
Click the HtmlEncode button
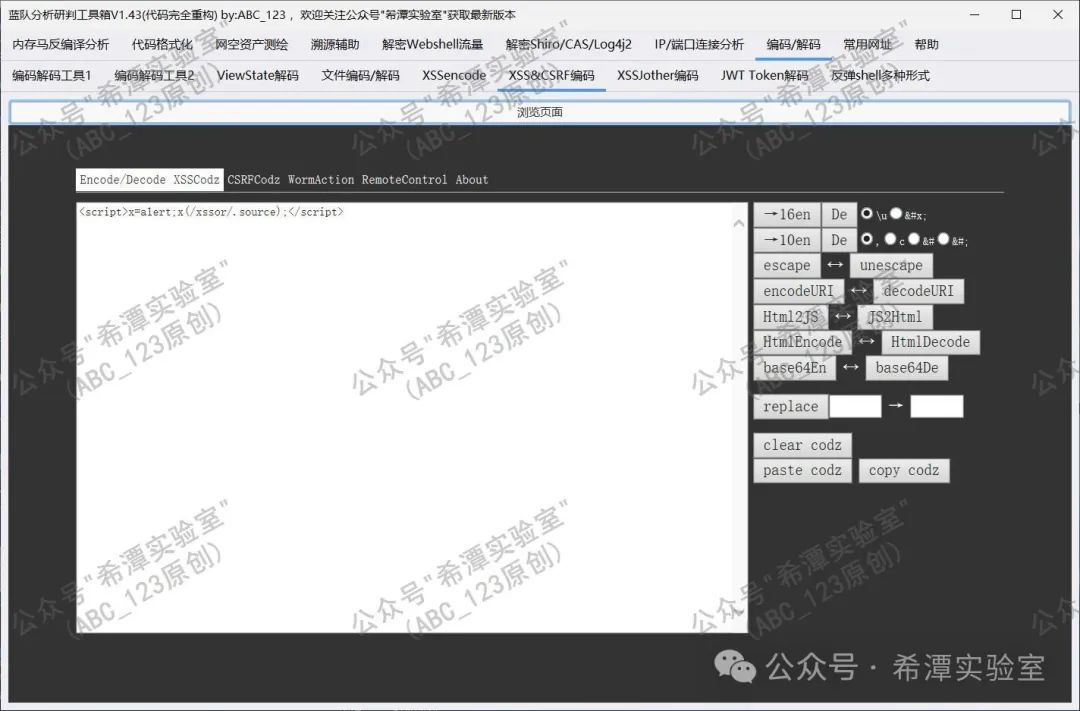802,342
